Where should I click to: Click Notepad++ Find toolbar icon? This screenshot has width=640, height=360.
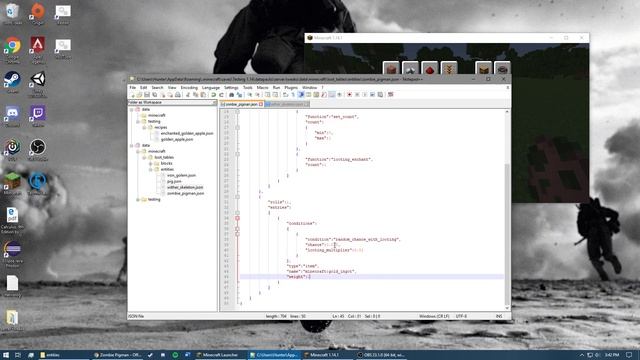point(231,95)
